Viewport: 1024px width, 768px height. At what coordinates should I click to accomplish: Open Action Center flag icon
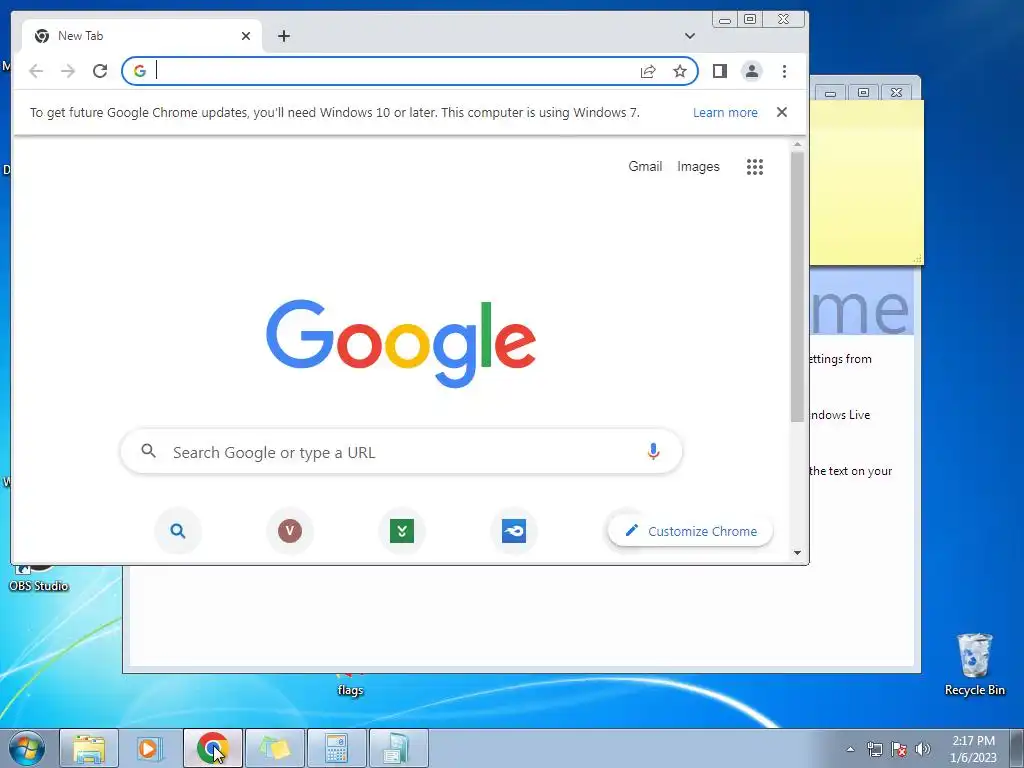click(899, 749)
